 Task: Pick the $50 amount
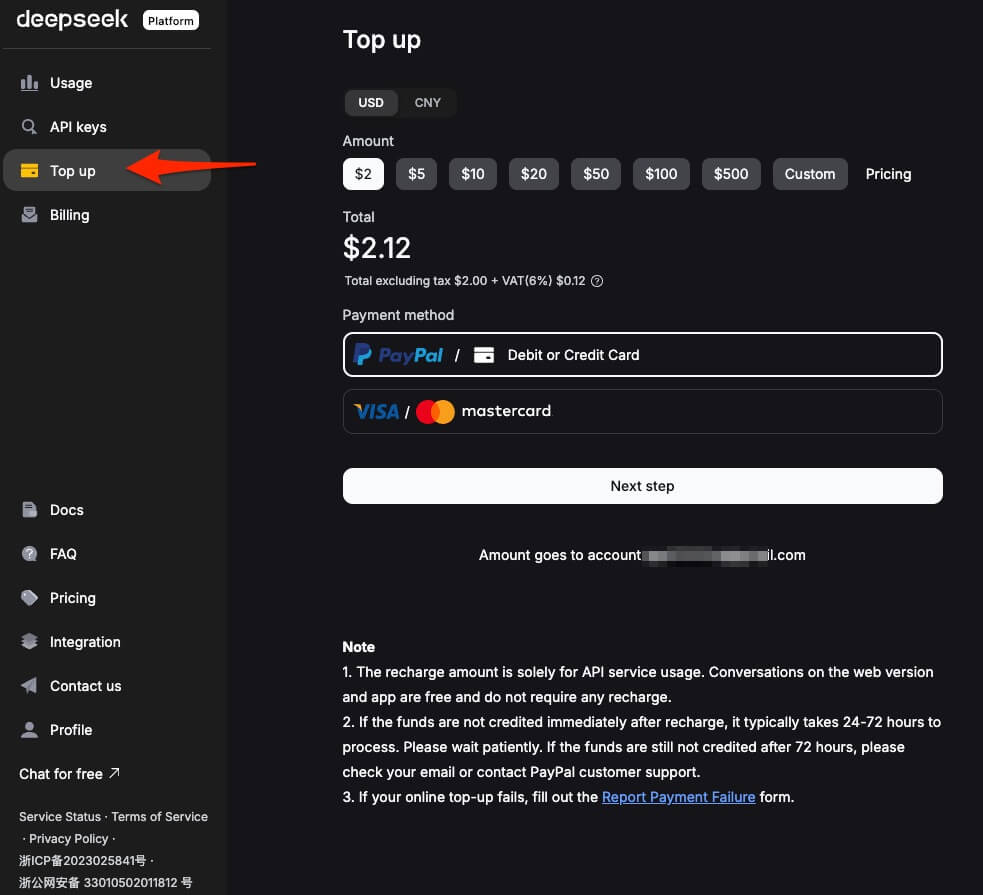pos(596,174)
